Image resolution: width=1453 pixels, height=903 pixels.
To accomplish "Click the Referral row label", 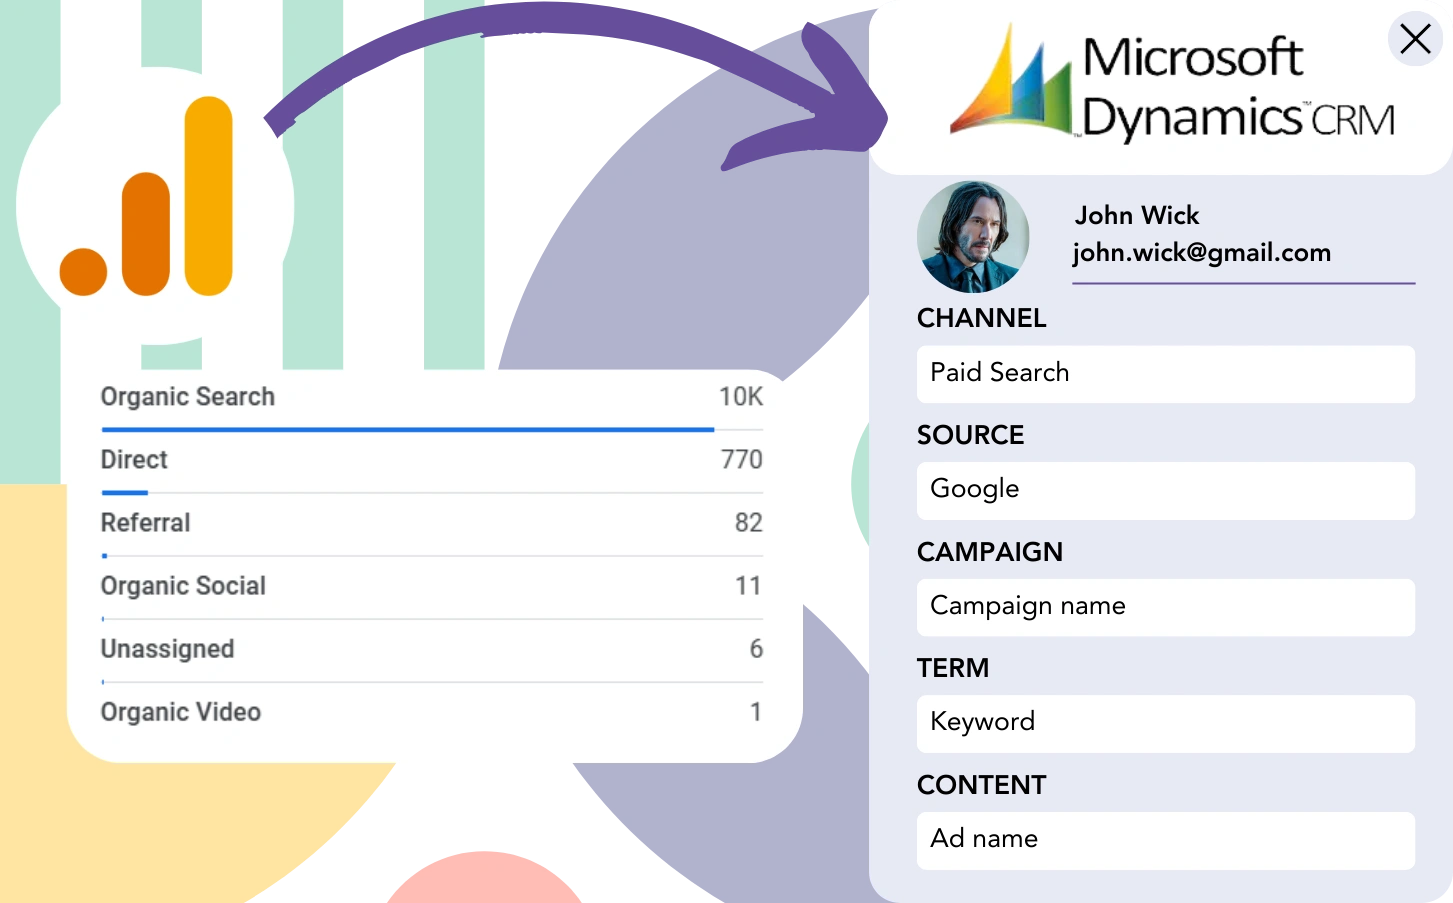I will [x=145, y=523].
